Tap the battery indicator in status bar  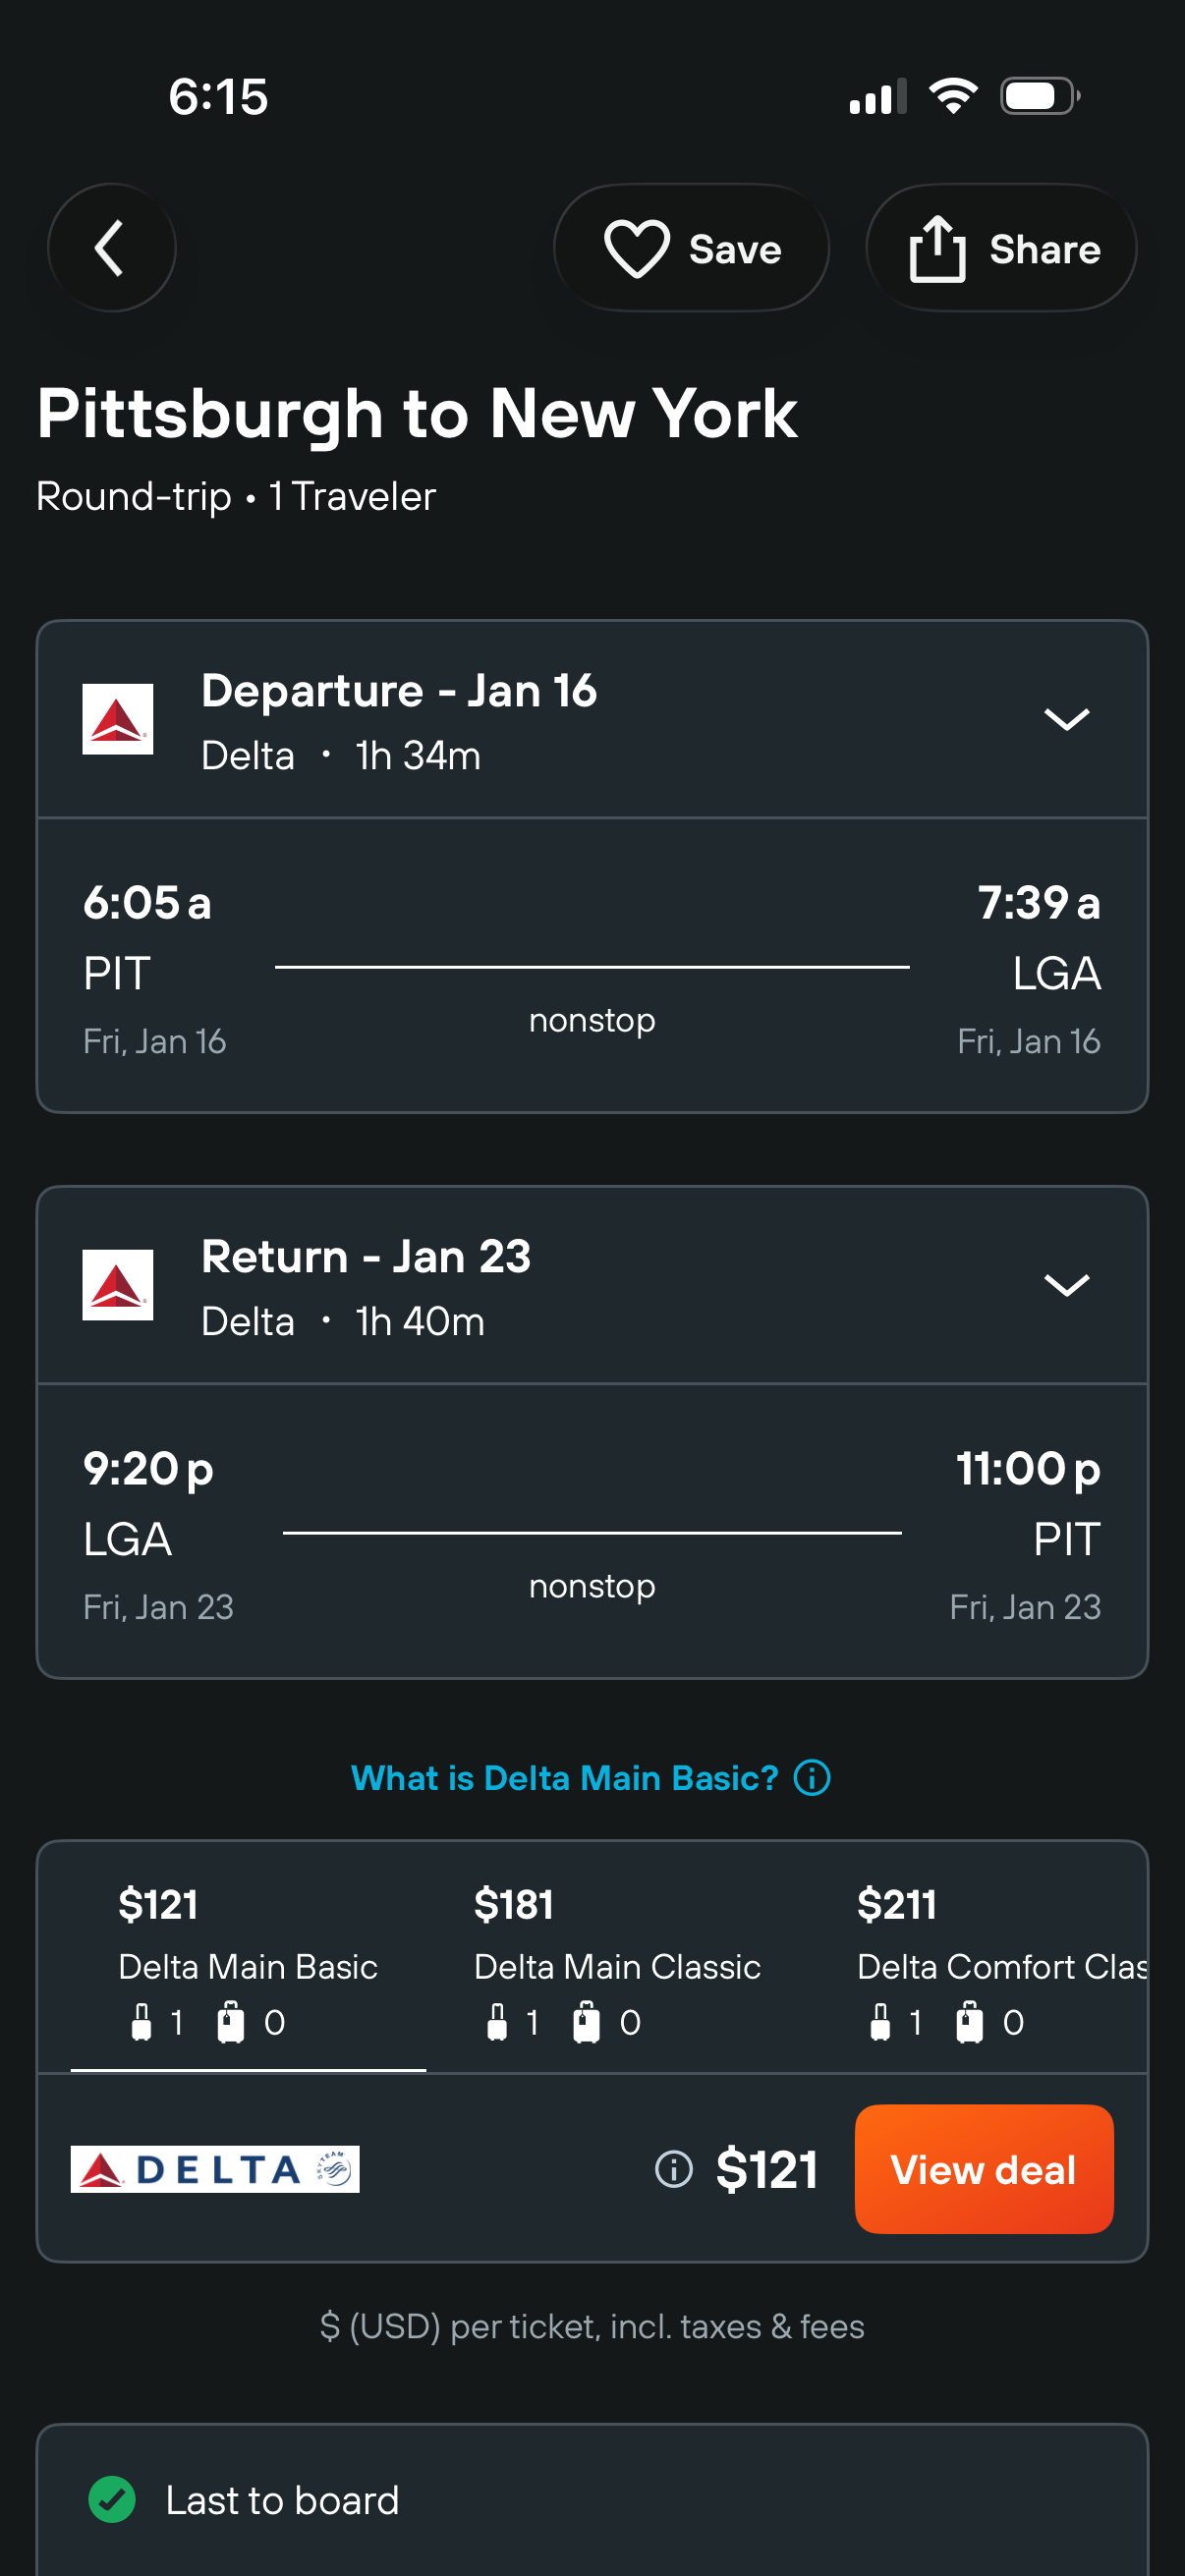tap(1039, 97)
